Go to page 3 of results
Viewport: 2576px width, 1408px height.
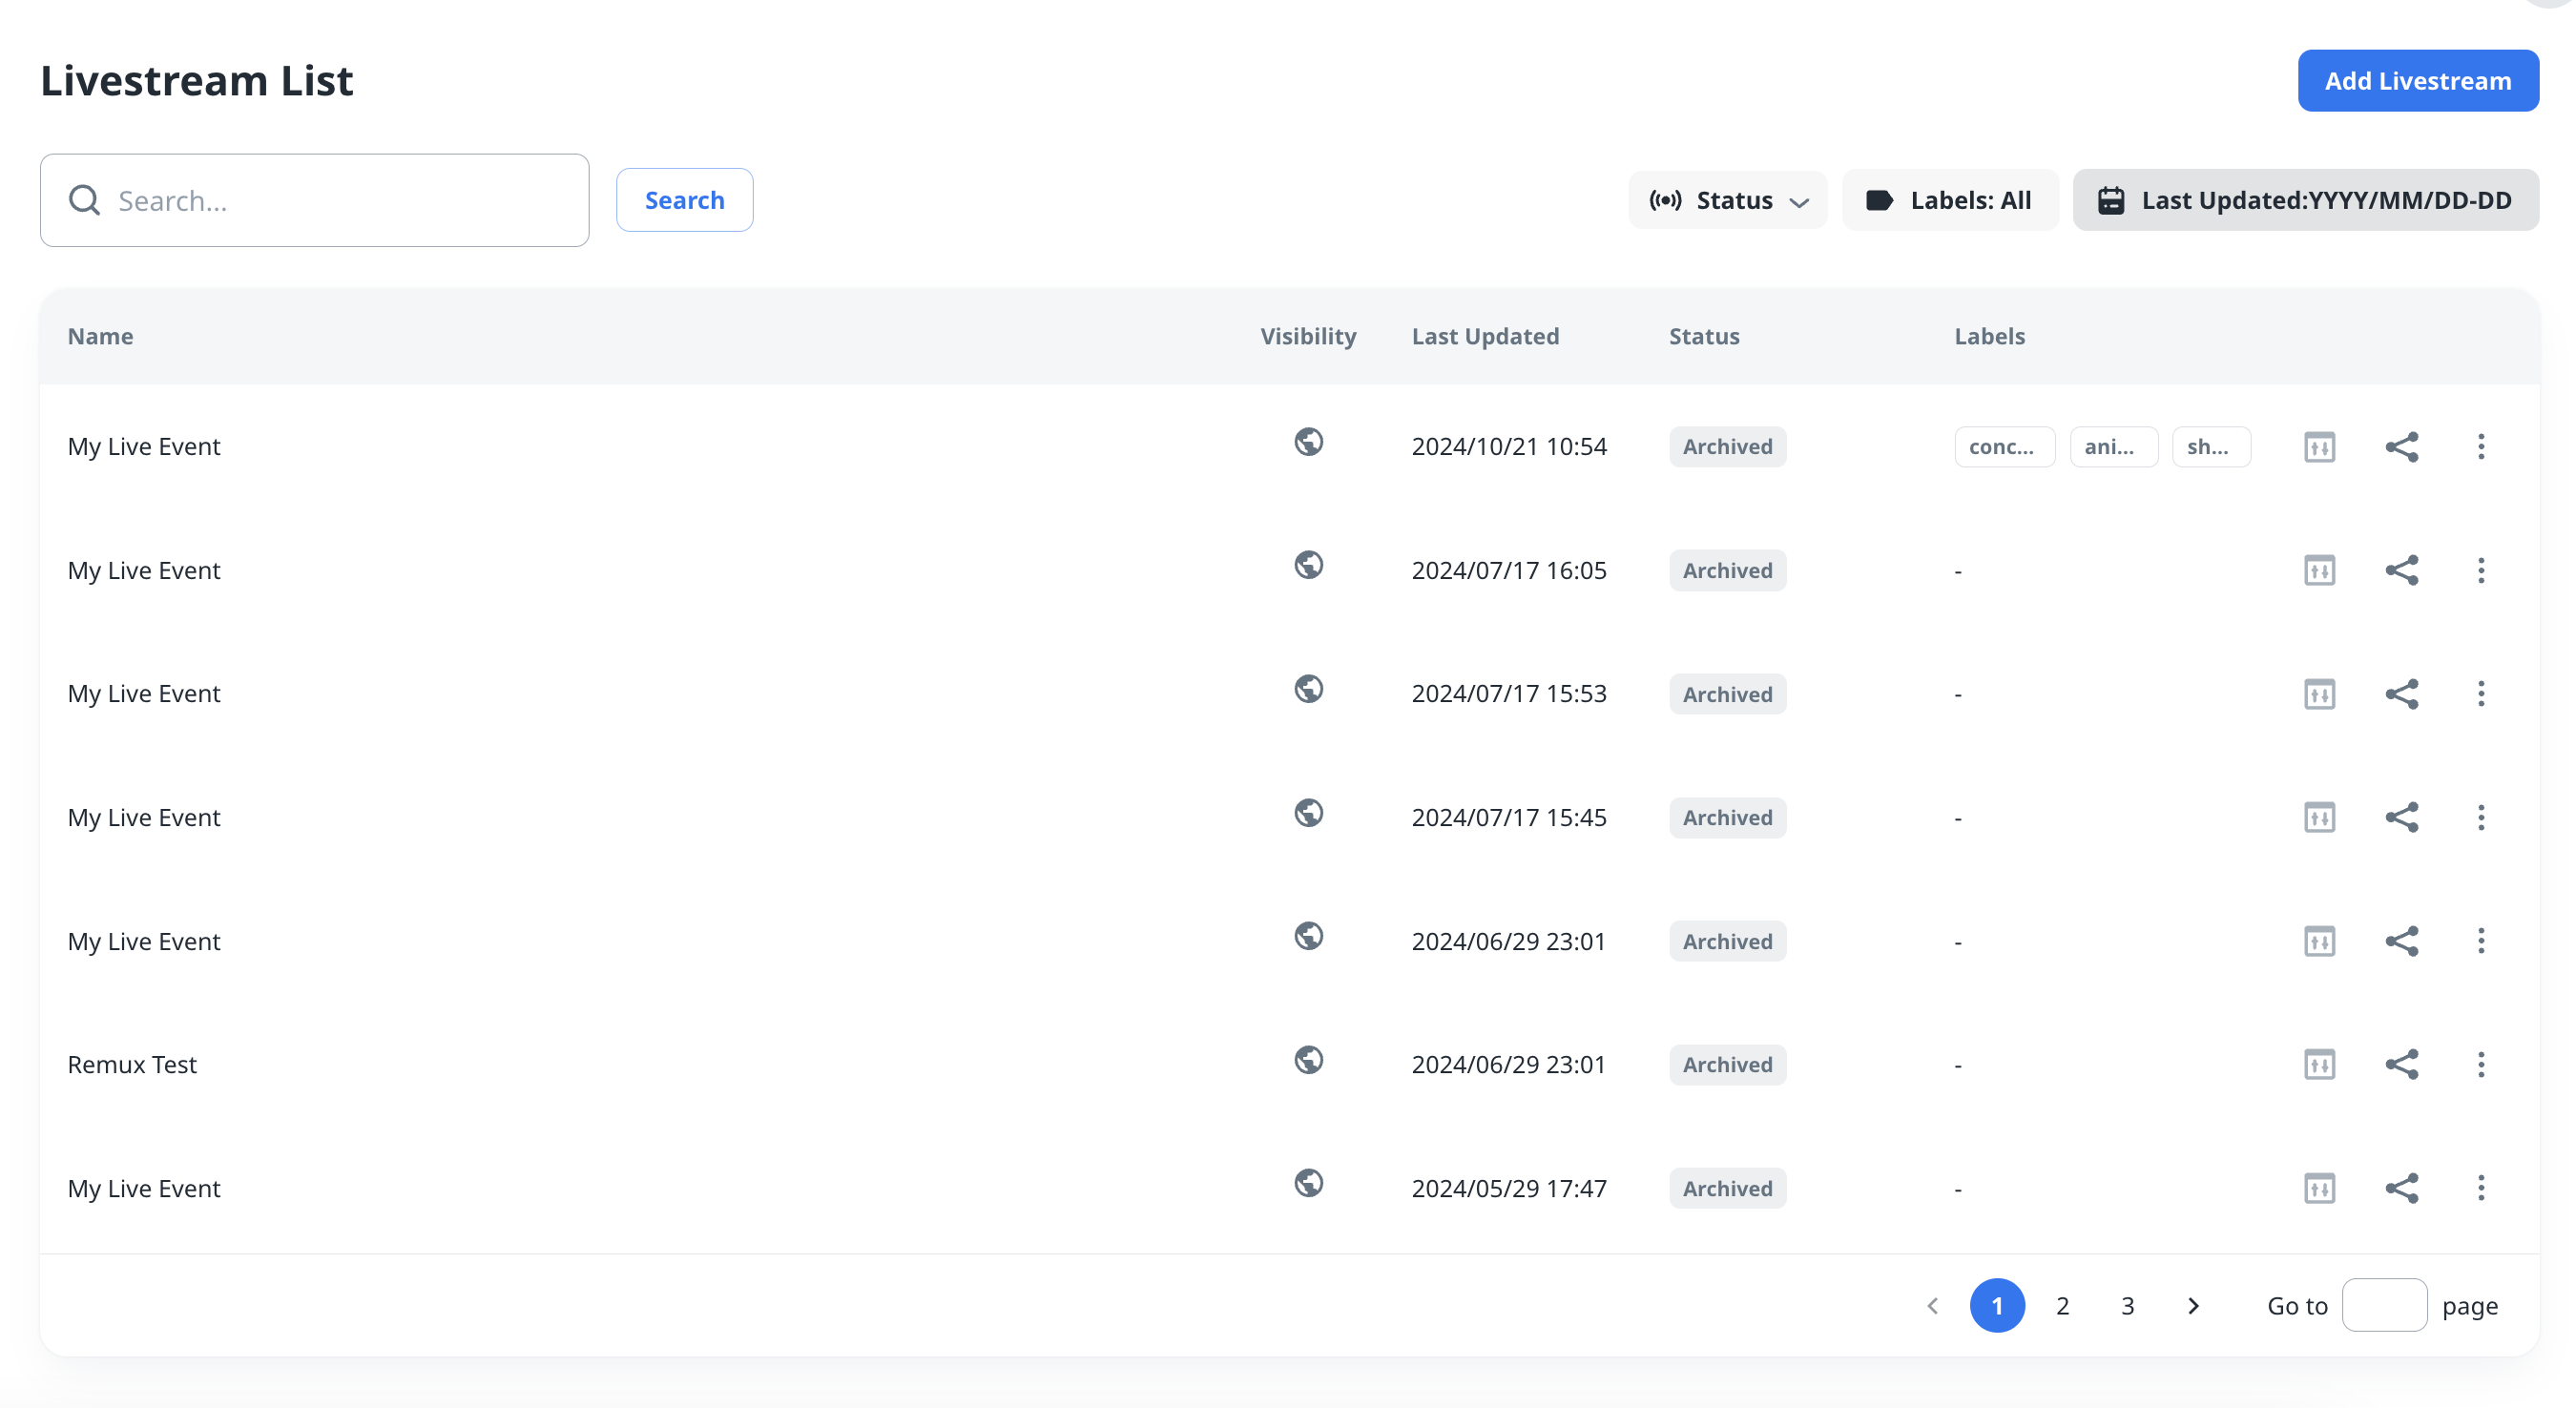click(x=2127, y=1305)
